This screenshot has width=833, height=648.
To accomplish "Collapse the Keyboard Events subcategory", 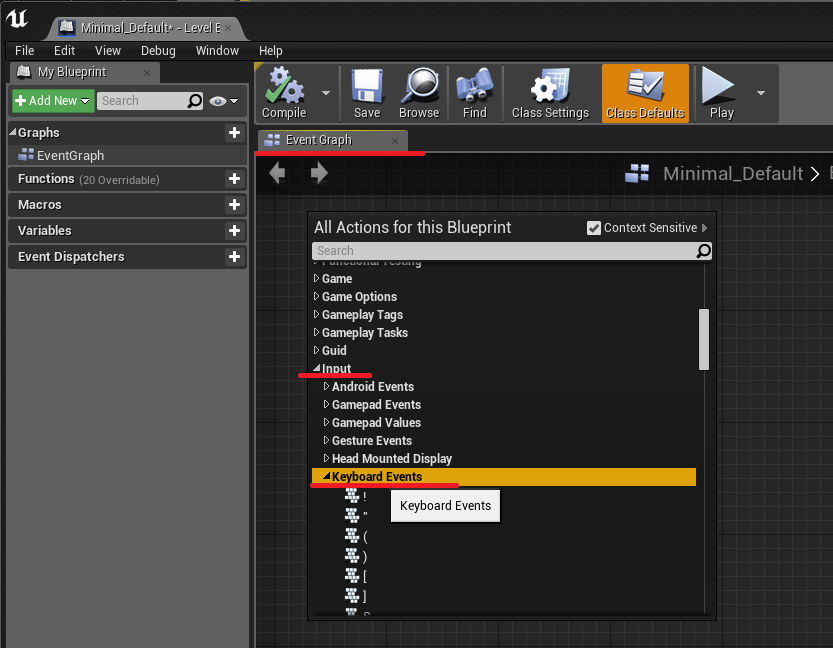I will coord(327,476).
